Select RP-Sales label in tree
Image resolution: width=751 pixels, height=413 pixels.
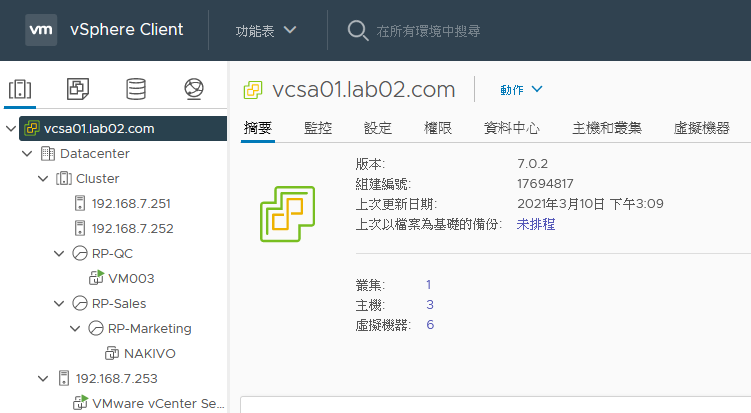pos(119,303)
